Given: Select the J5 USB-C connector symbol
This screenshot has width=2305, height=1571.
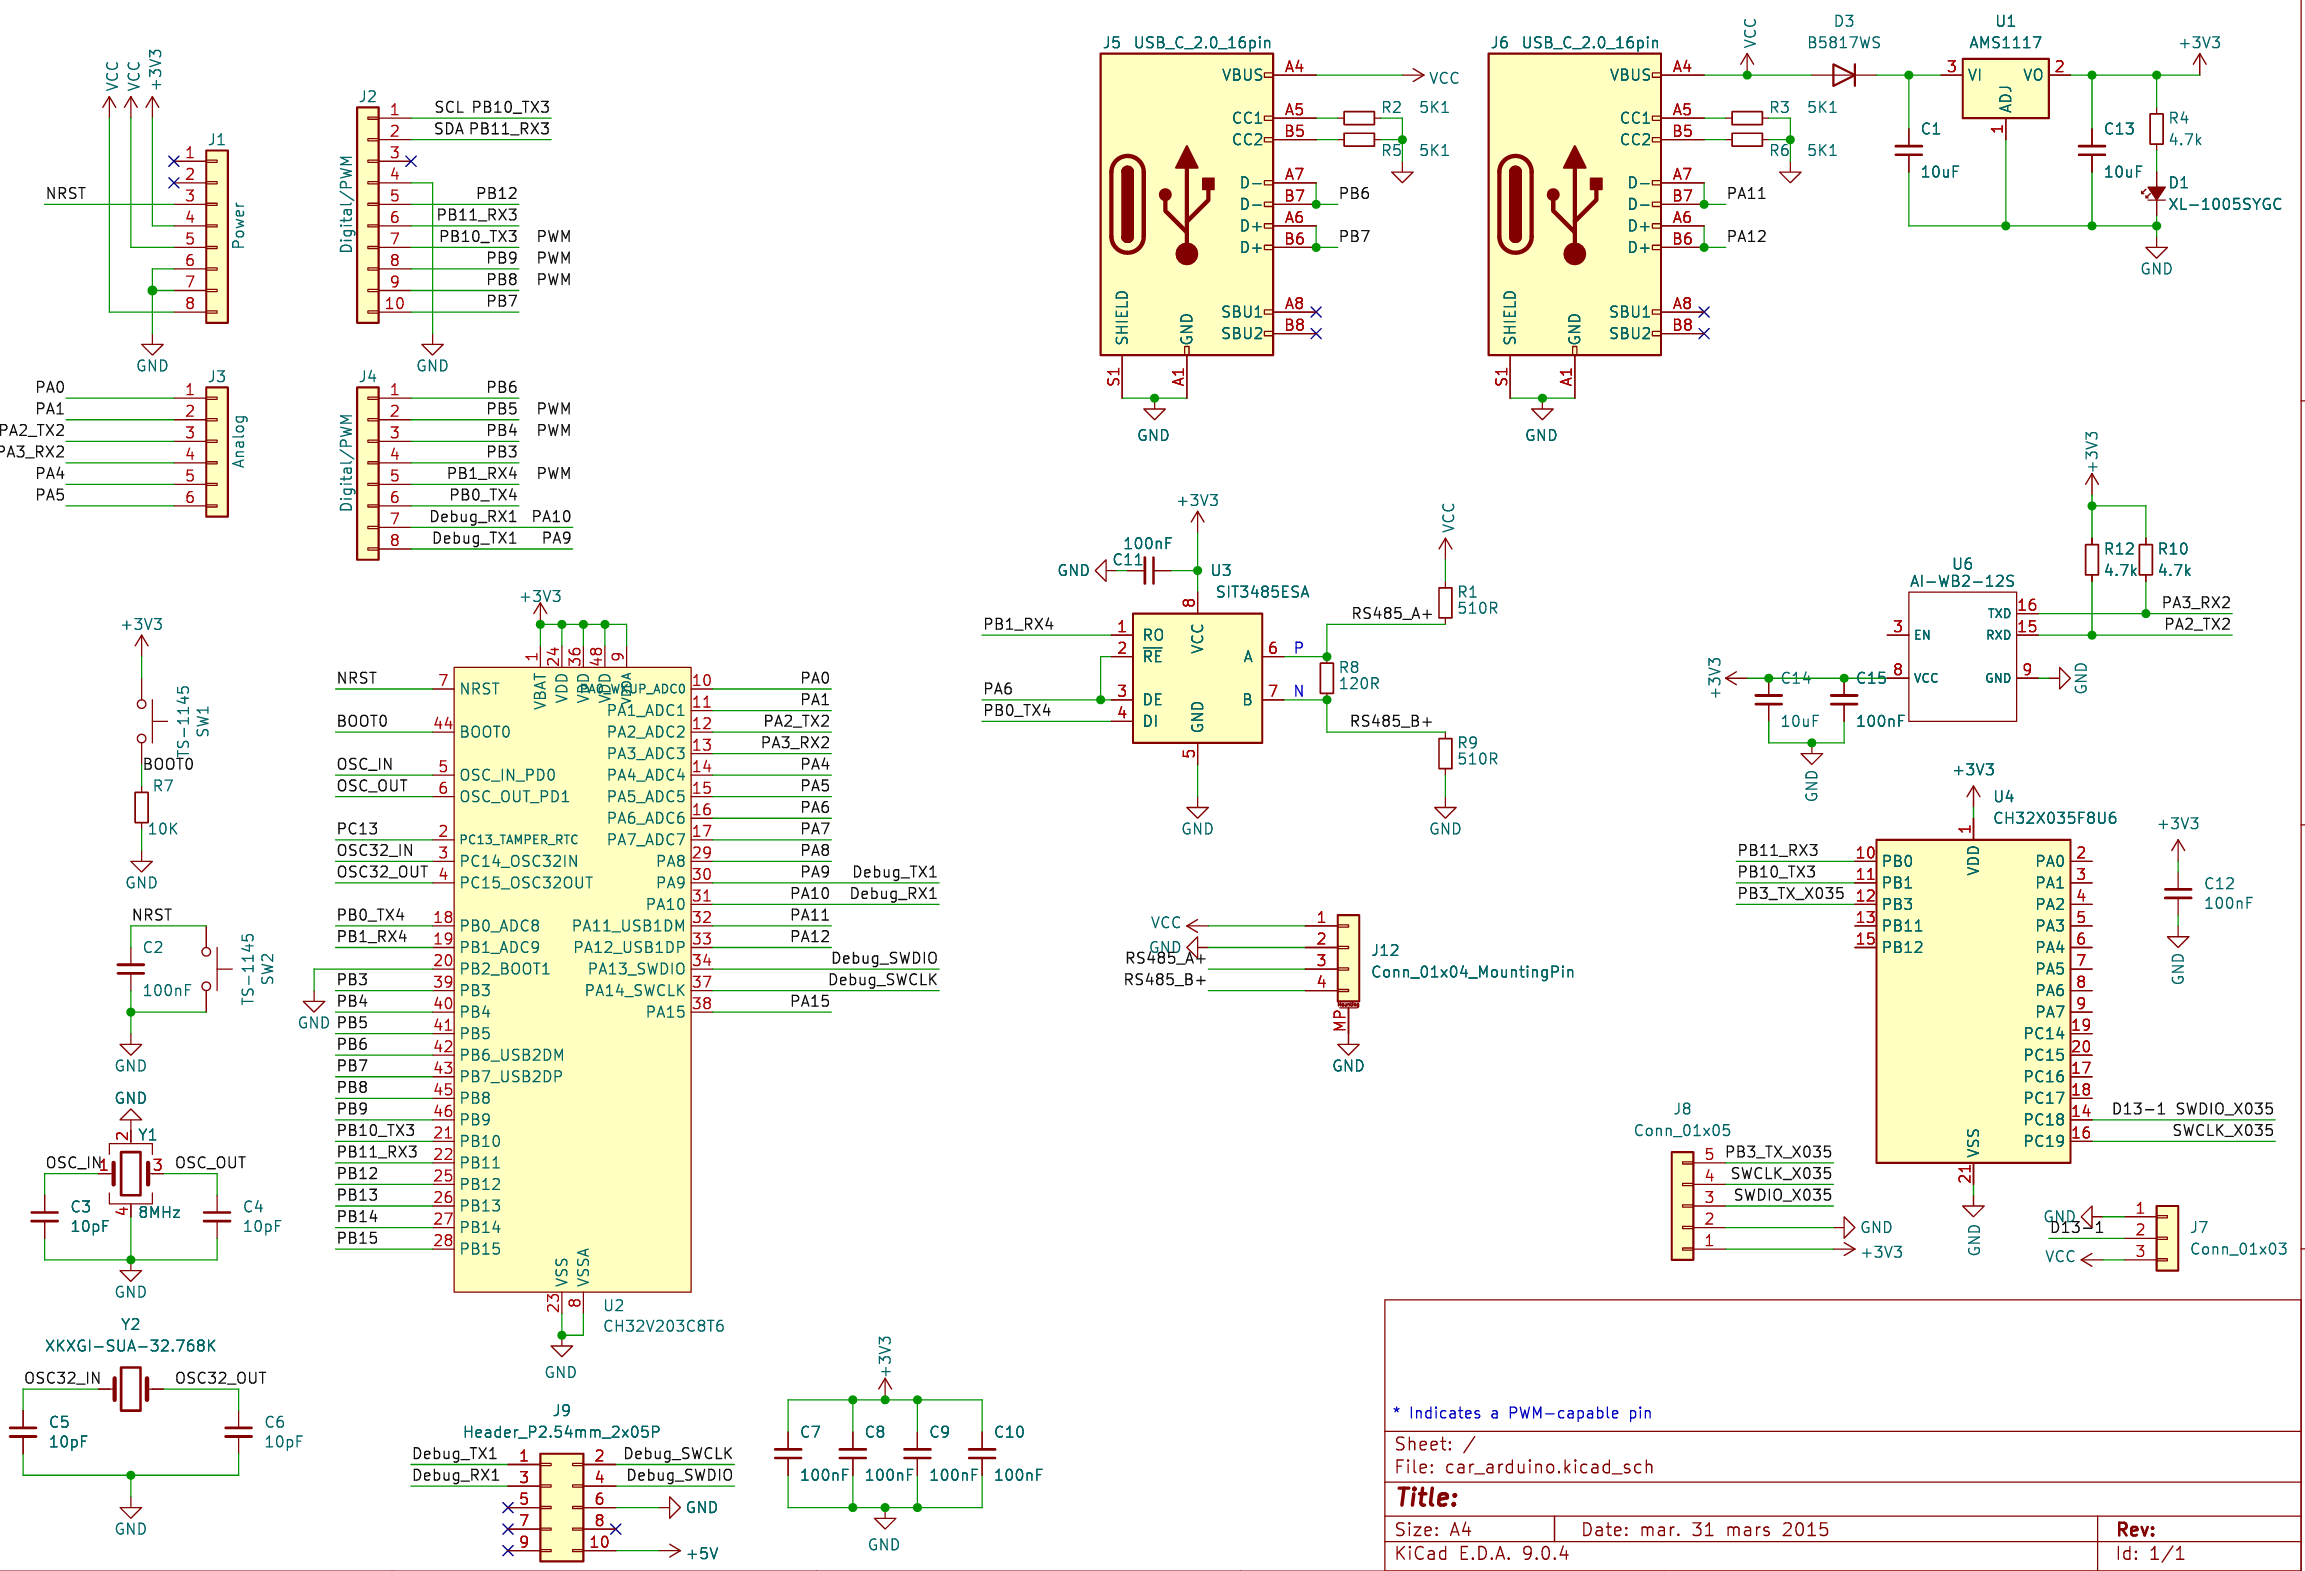Looking at the screenshot, I should tap(1186, 204).
